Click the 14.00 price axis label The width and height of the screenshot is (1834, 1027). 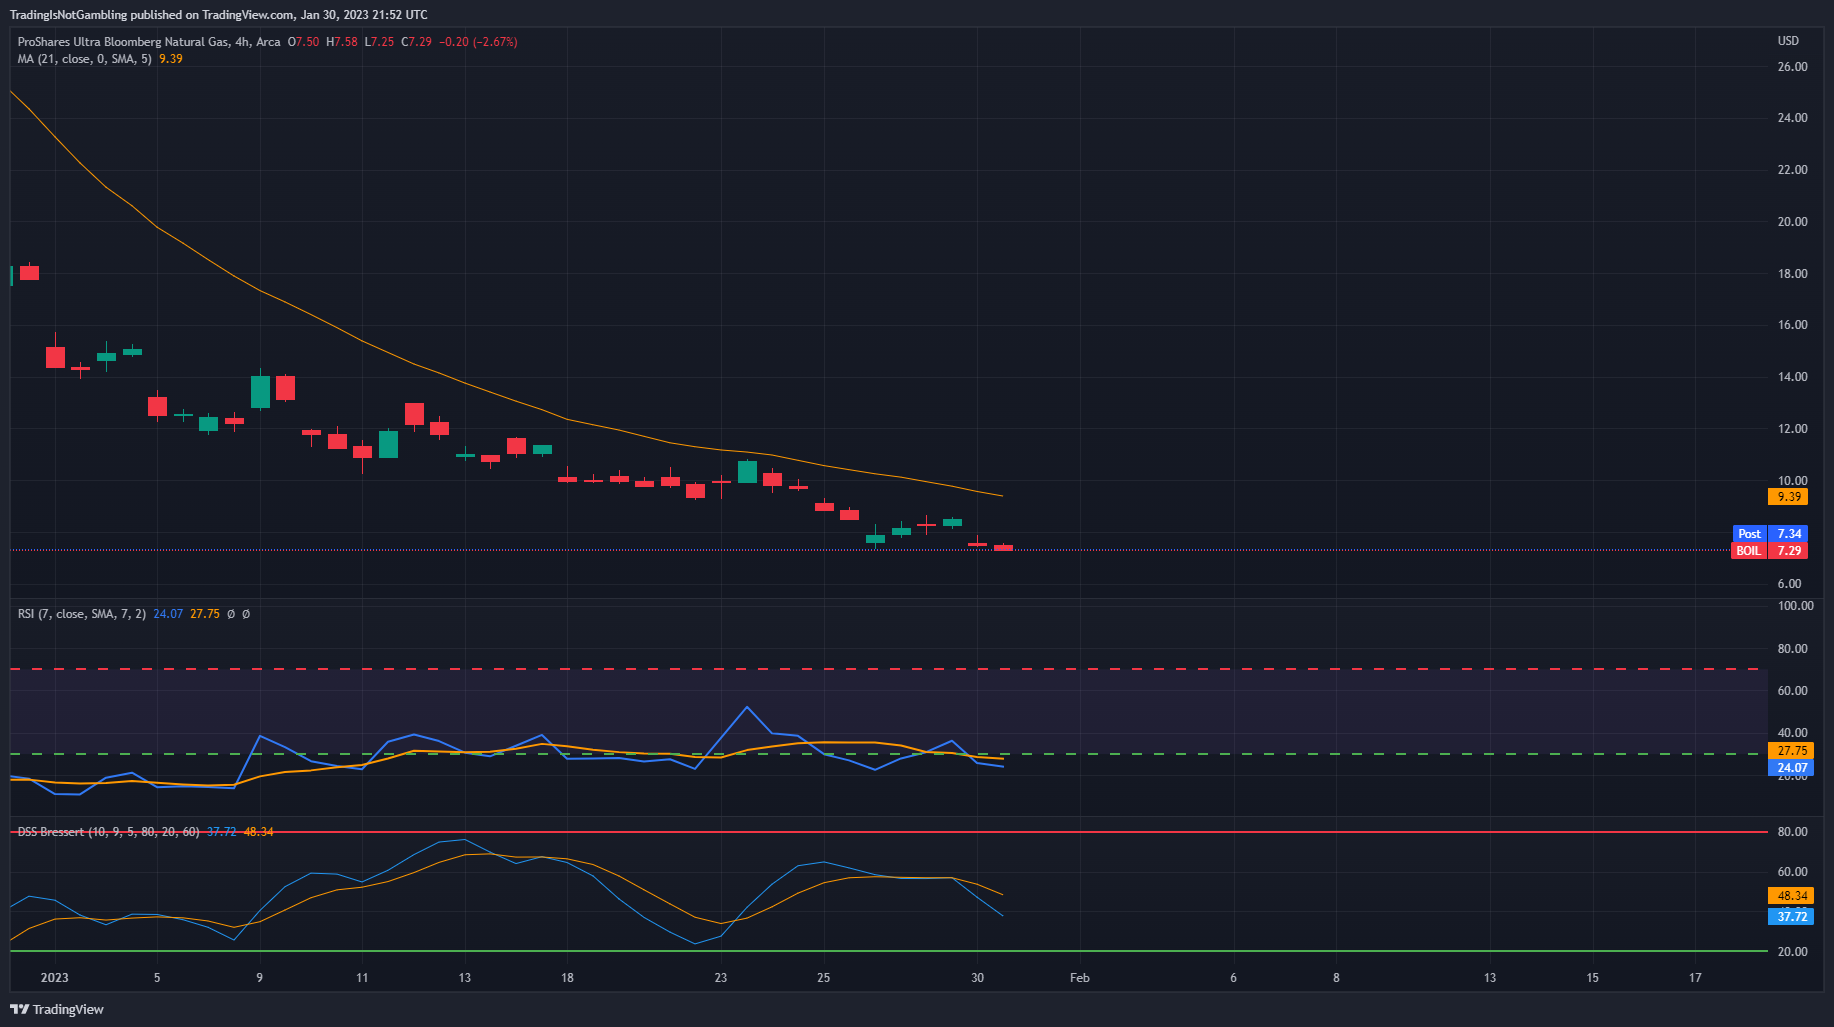point(1792,377)
